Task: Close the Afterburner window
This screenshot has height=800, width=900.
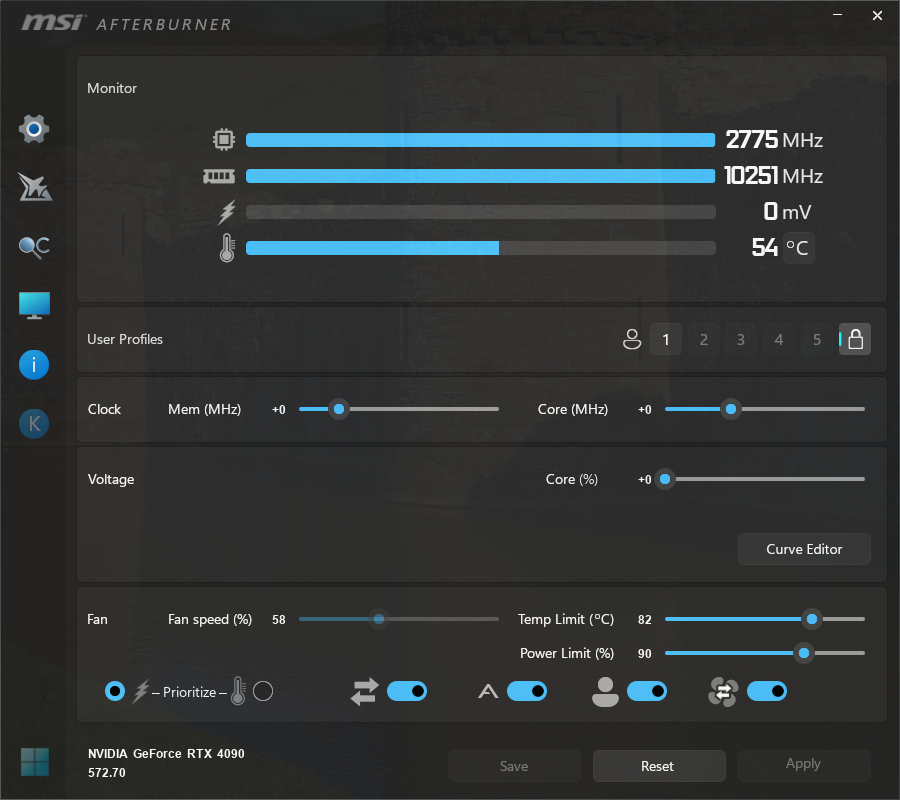Action: click(x=878, y=15)
